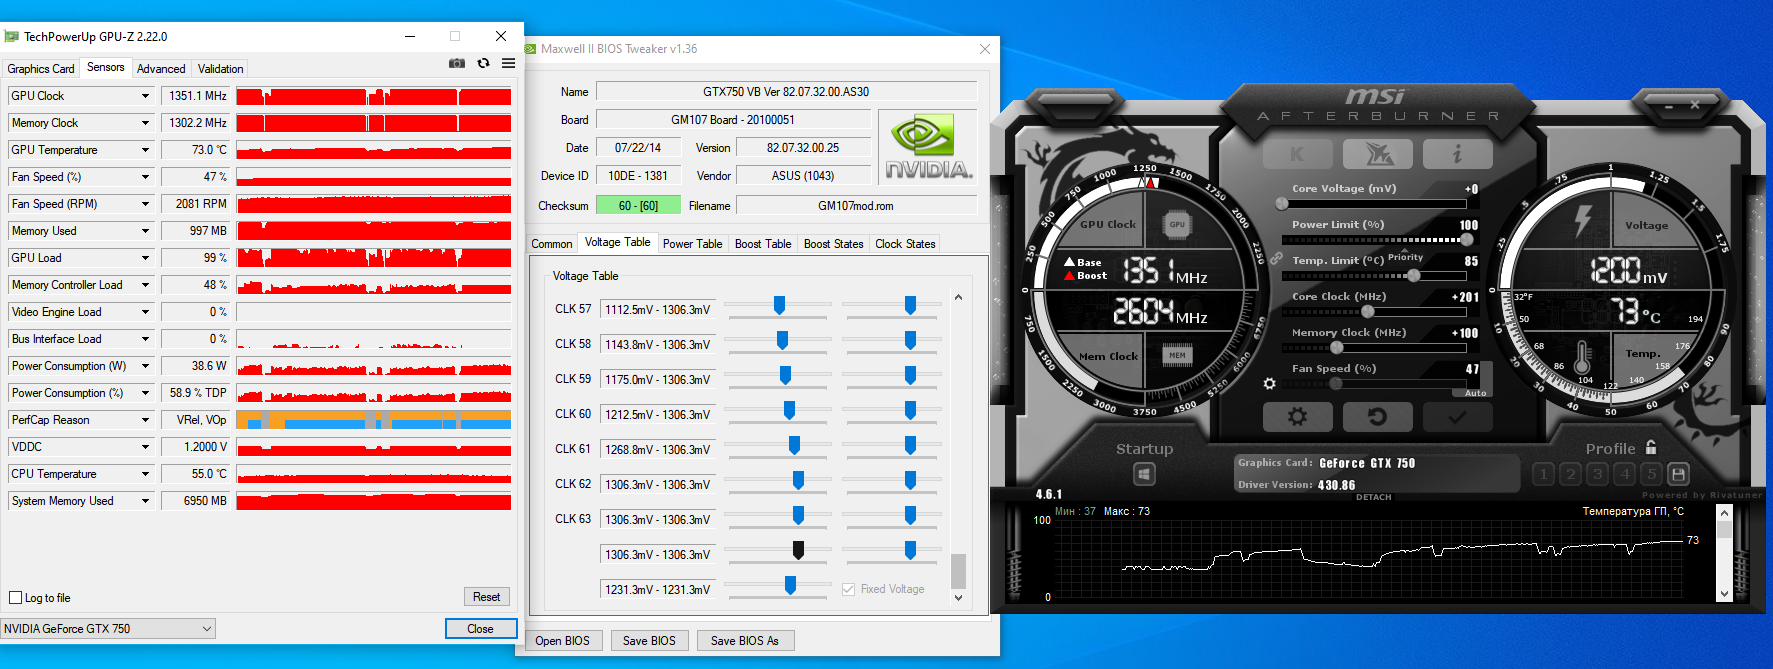Screen dimensions: 1773x669
Task: Enable the Log to file checkbox
Action: click(15, 598)
